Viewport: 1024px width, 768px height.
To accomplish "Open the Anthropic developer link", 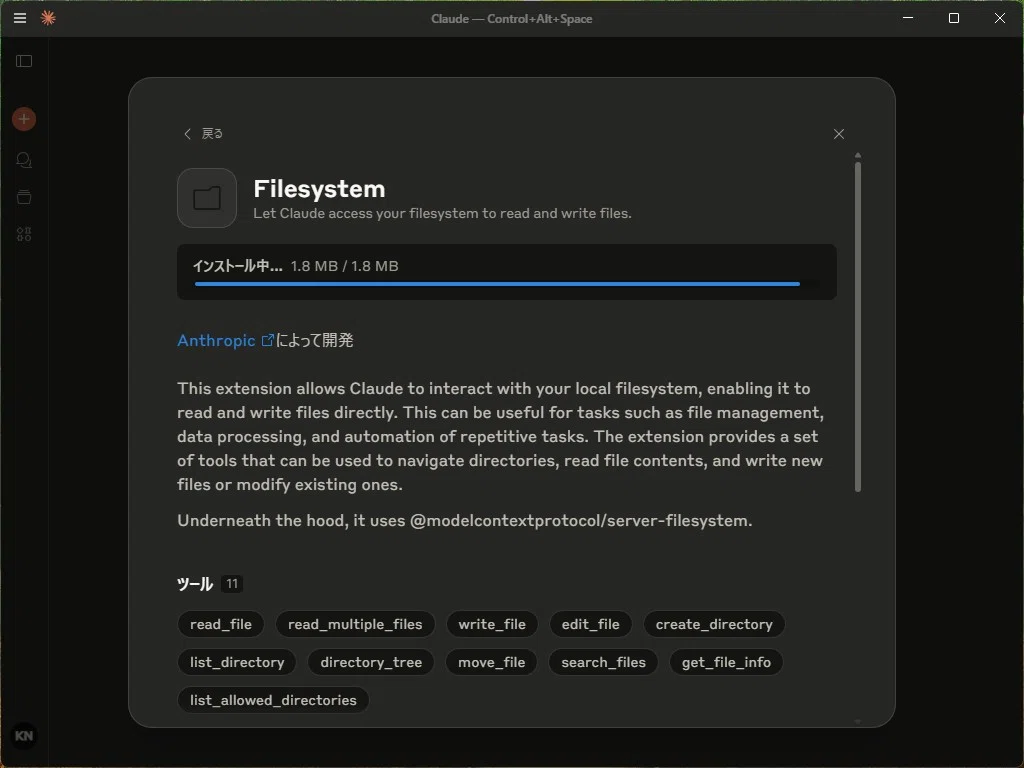I will point(216,340).
